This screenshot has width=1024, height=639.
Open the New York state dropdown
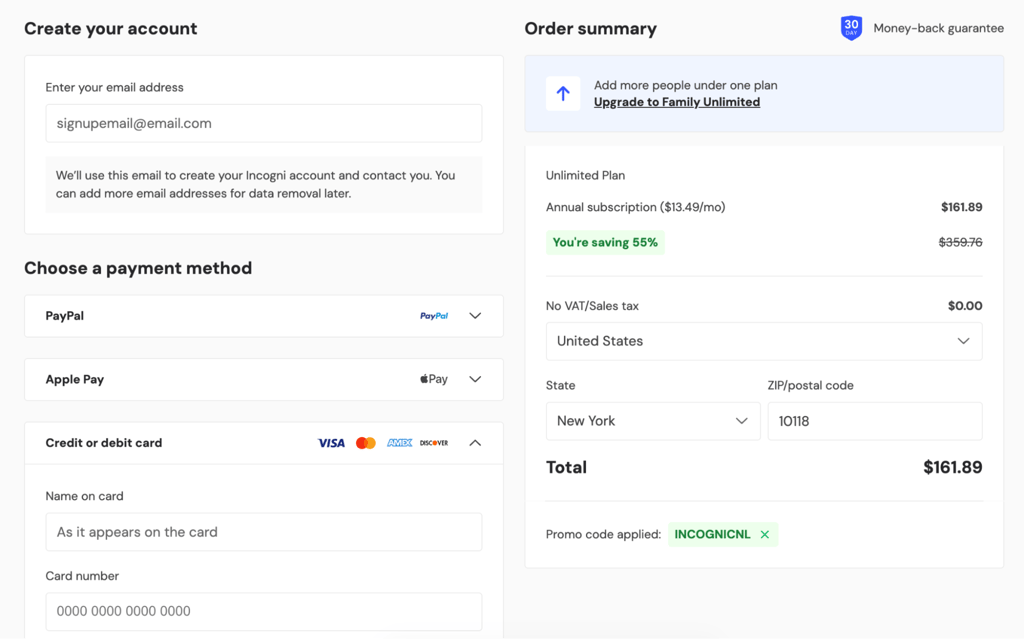[653, 421]
